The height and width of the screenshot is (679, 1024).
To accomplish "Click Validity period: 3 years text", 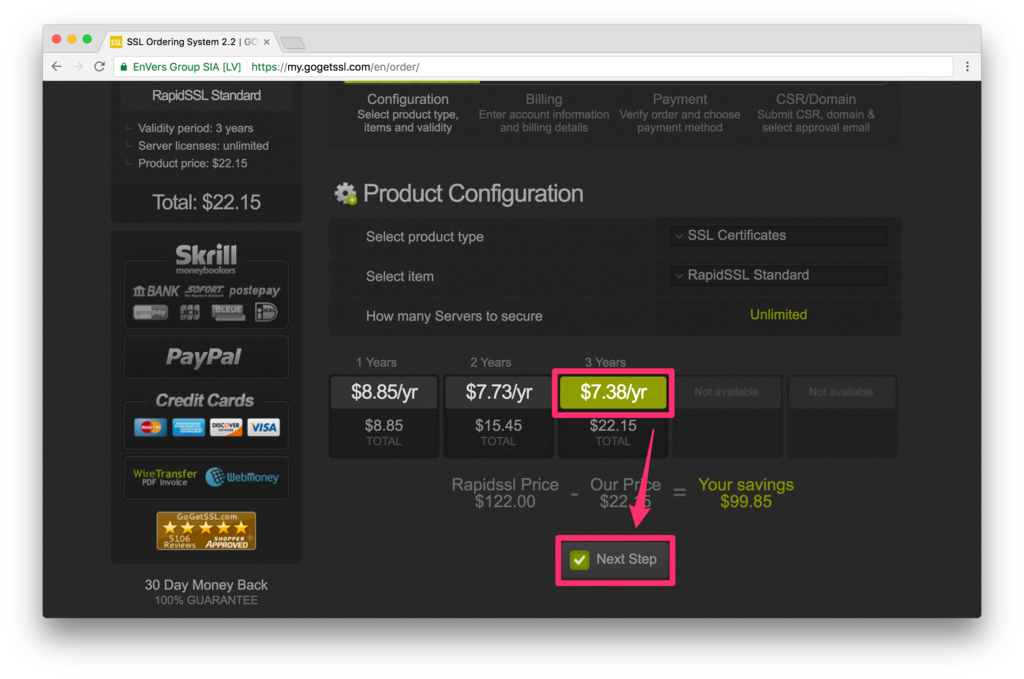I will pos(195,128).
